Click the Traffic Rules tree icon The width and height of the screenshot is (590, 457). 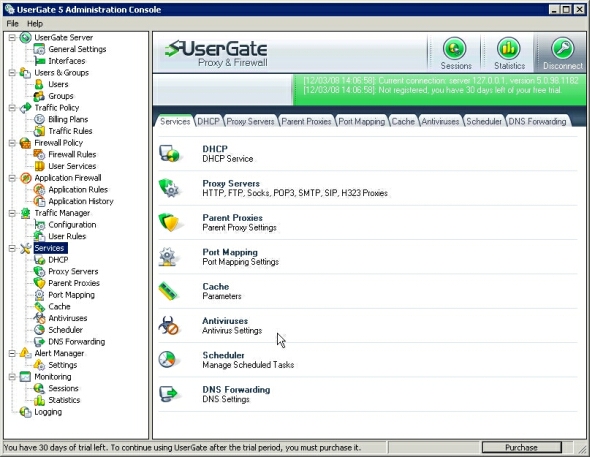pos(39,131)
